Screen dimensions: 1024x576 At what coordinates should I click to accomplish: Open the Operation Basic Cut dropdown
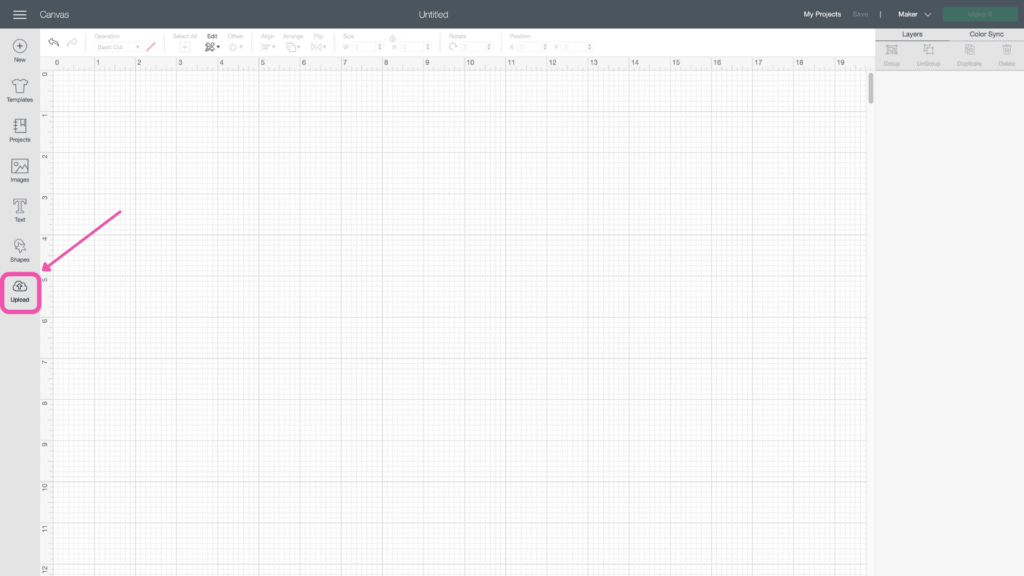[118, 47]
